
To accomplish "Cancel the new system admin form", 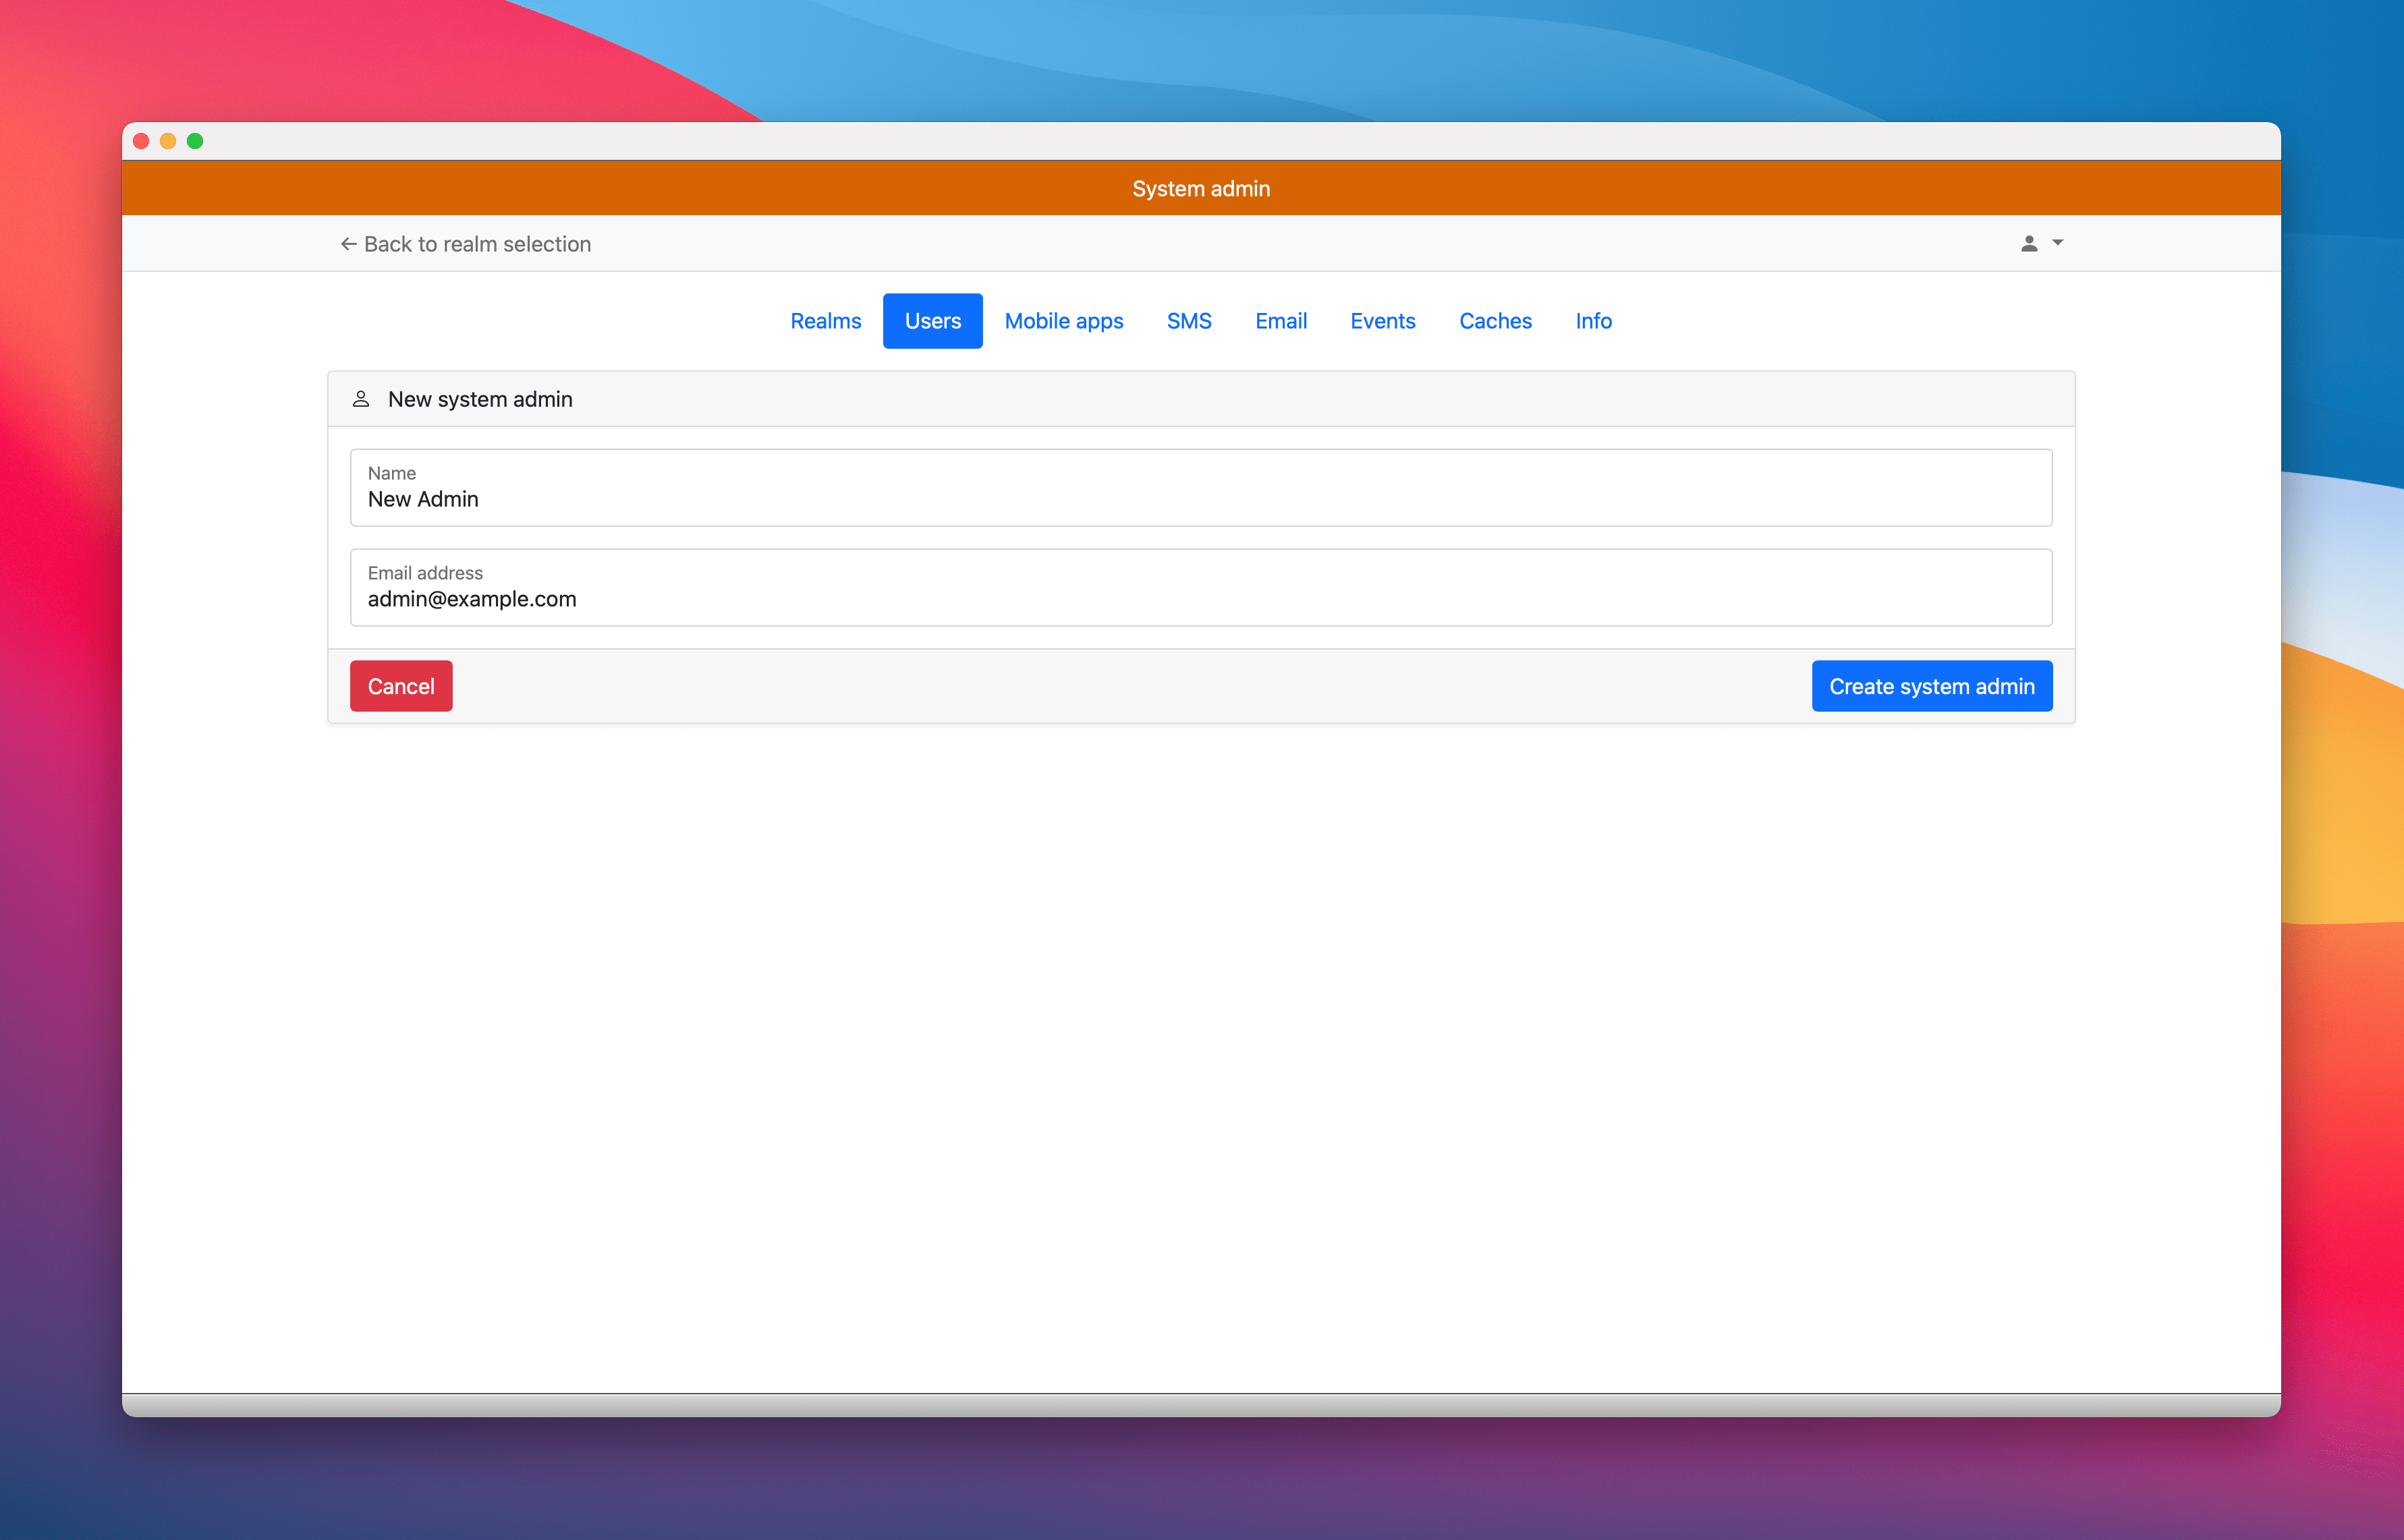I will 401,686.
